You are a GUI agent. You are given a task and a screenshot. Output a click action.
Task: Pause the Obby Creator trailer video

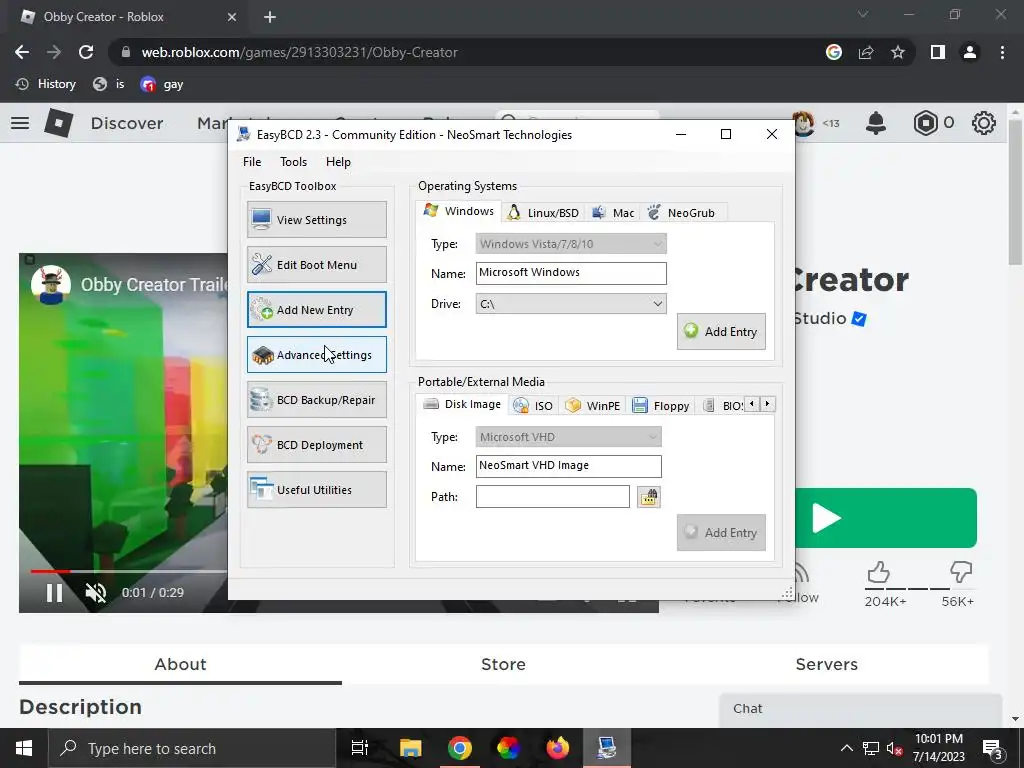pos(54,592)
